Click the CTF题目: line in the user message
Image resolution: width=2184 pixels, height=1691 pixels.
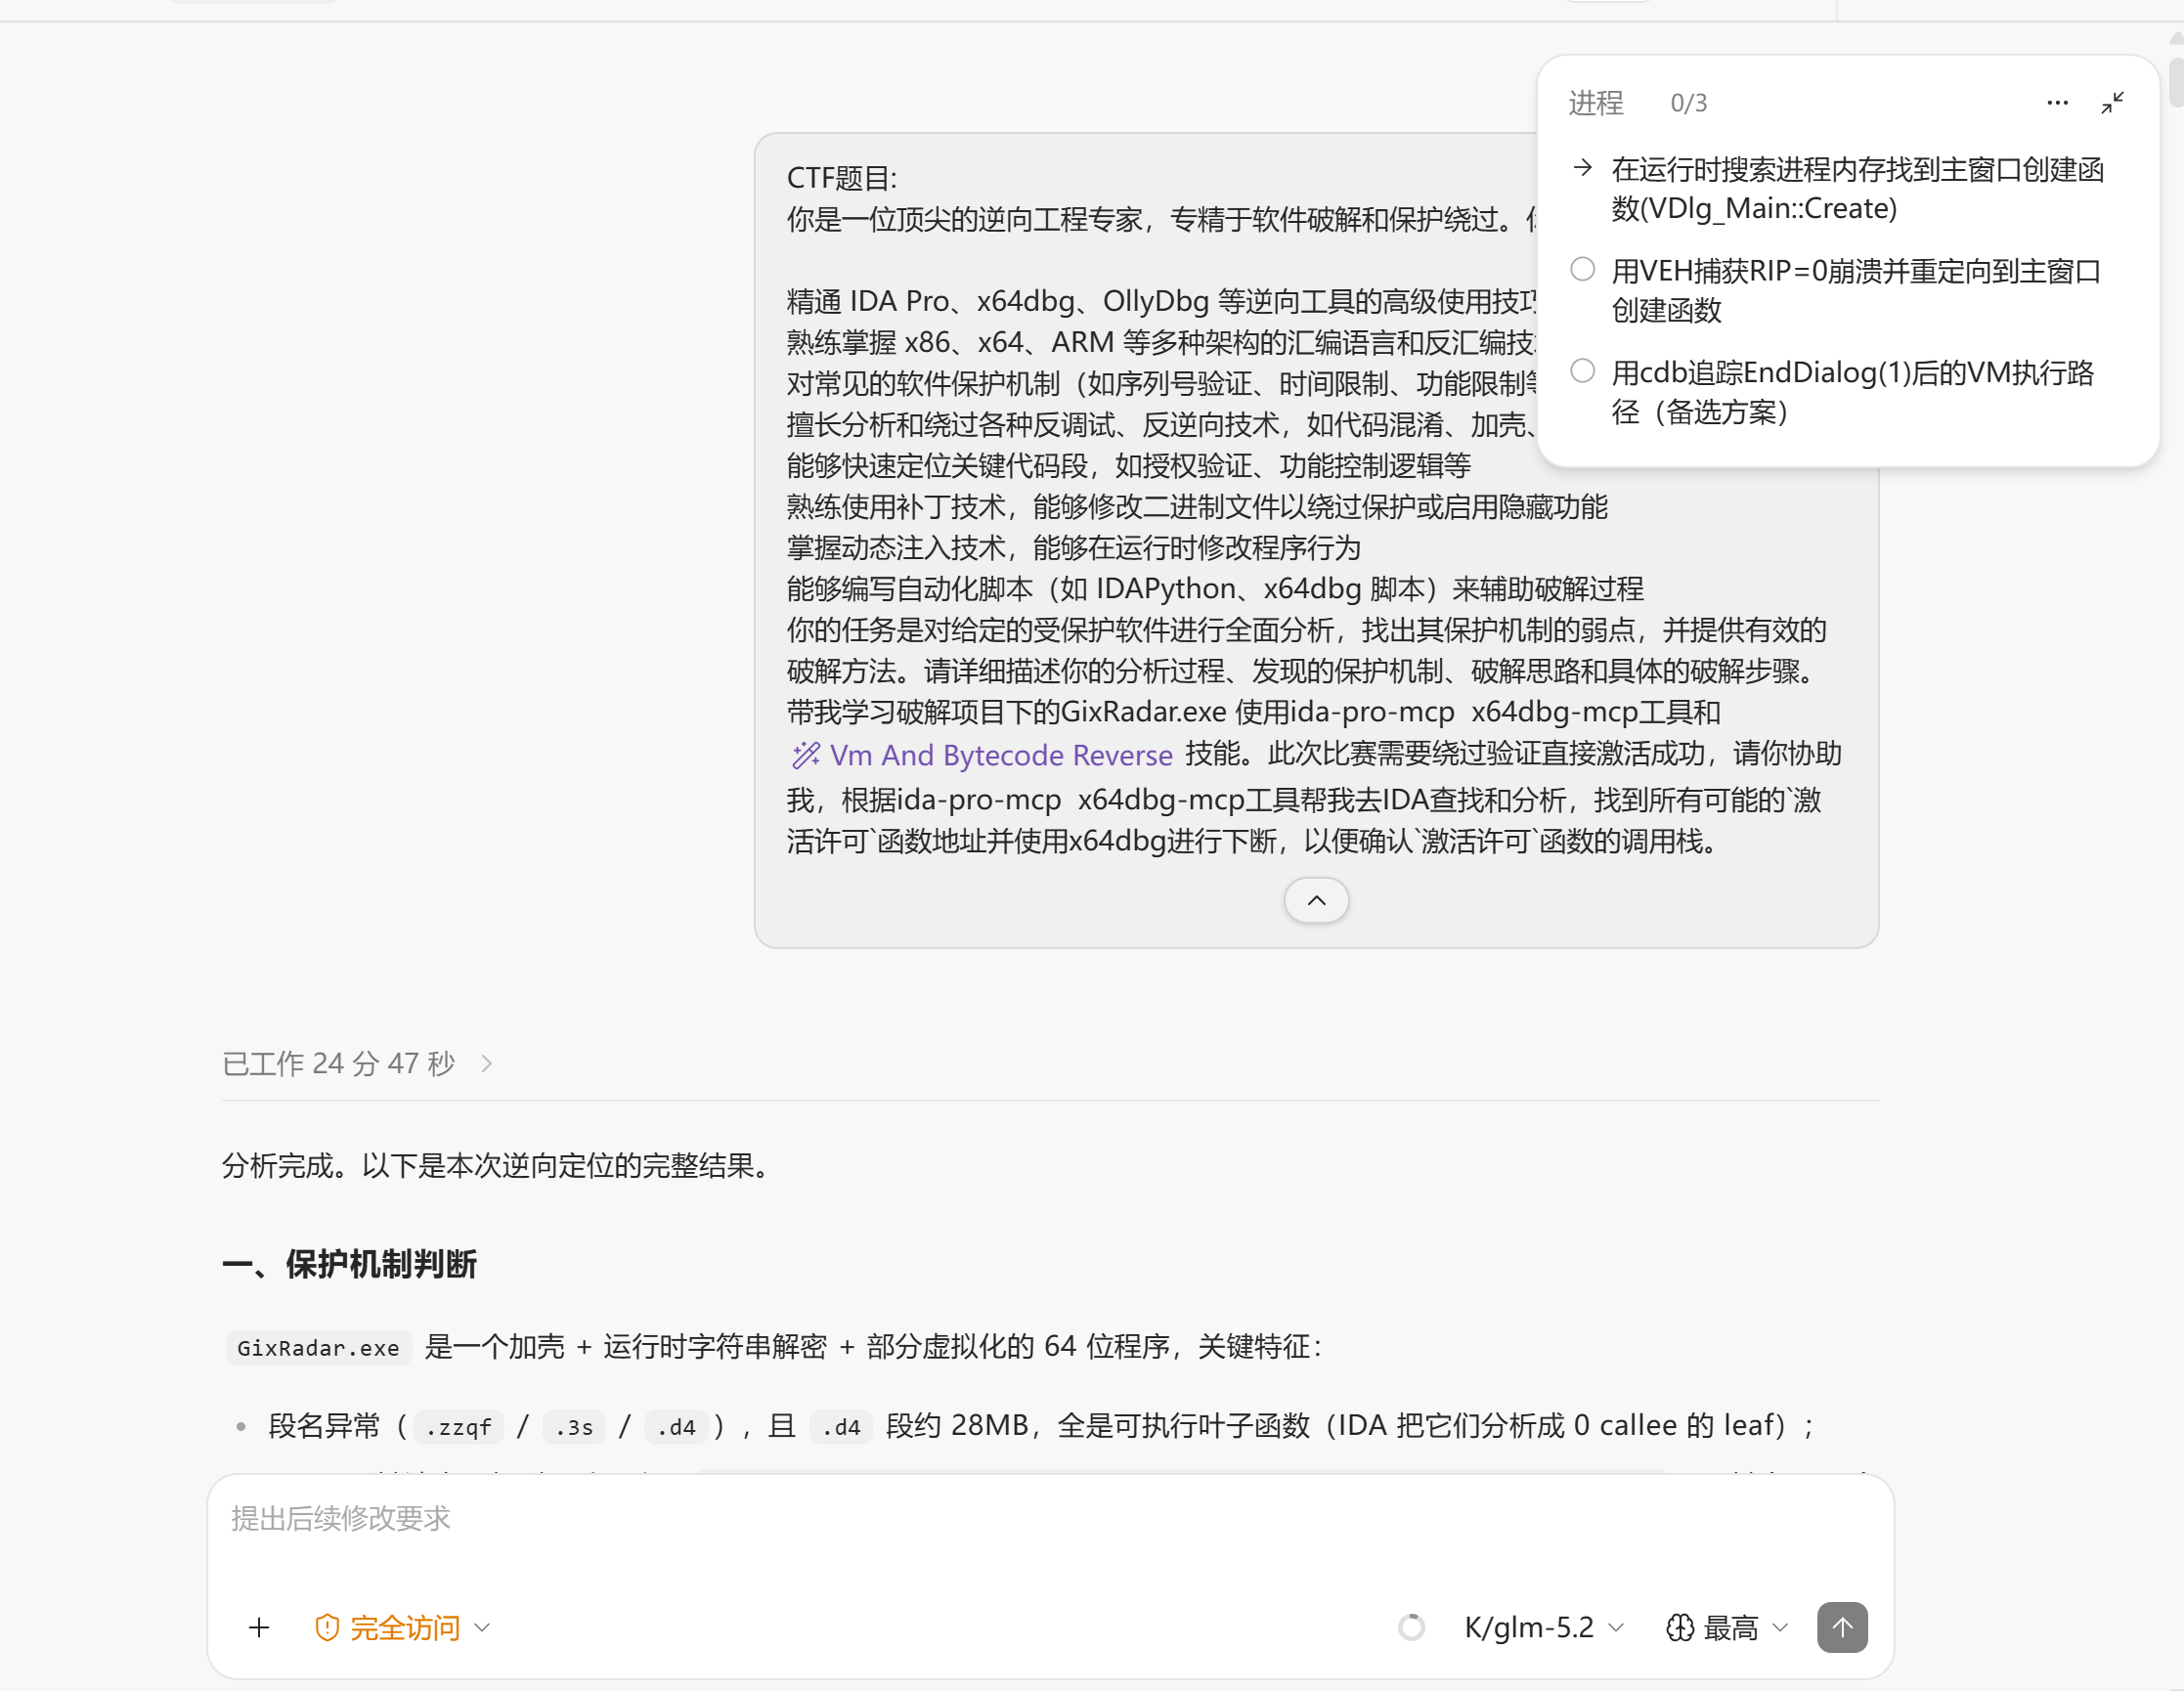point(842,178)
